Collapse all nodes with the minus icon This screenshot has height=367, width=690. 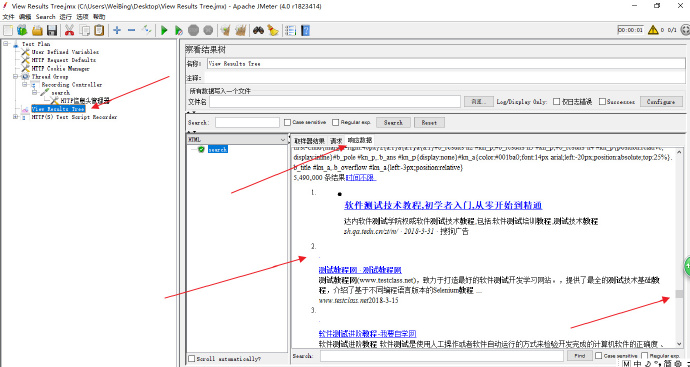[131, 30]
